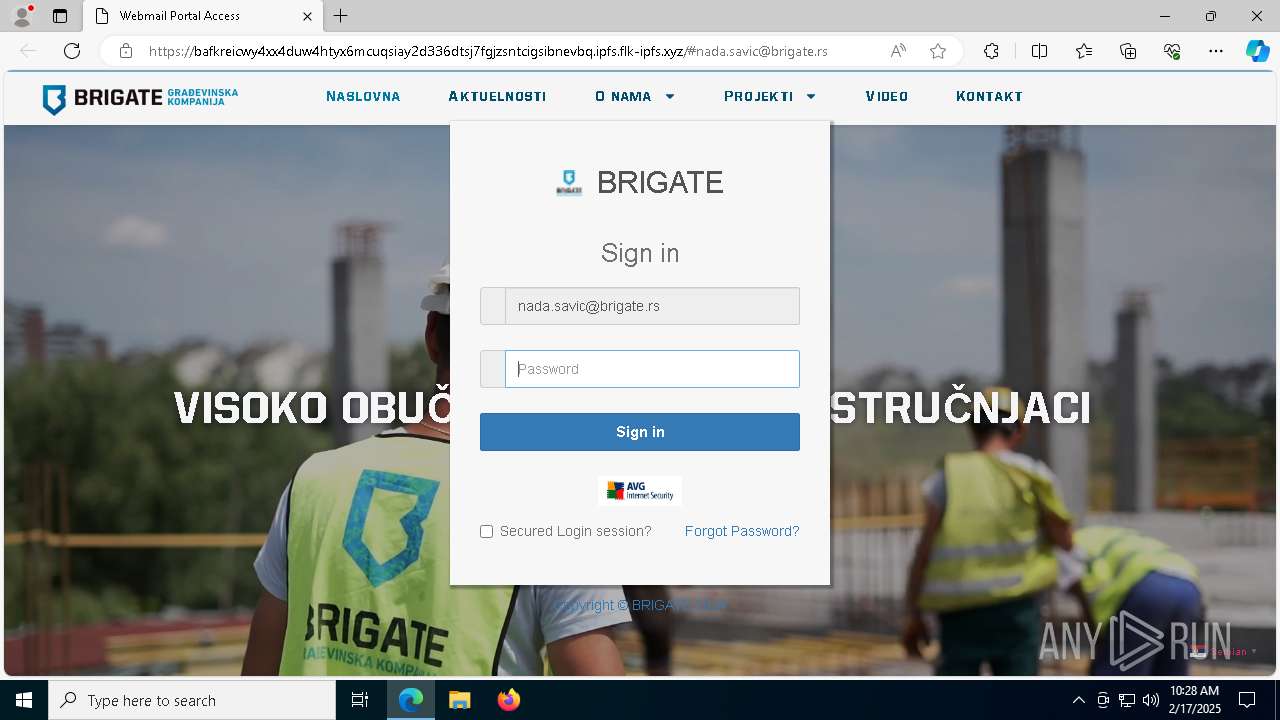Open the KONTAKT menu item
Image resolution: width=1280 pixels, height=720 pixels.
[989, 97]
